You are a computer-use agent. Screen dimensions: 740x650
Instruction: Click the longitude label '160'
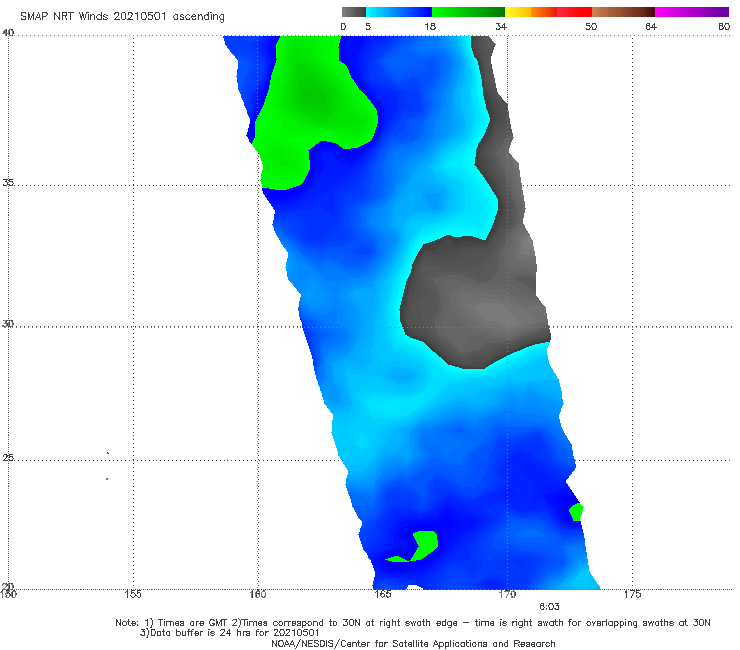click(x=258, y=594)
